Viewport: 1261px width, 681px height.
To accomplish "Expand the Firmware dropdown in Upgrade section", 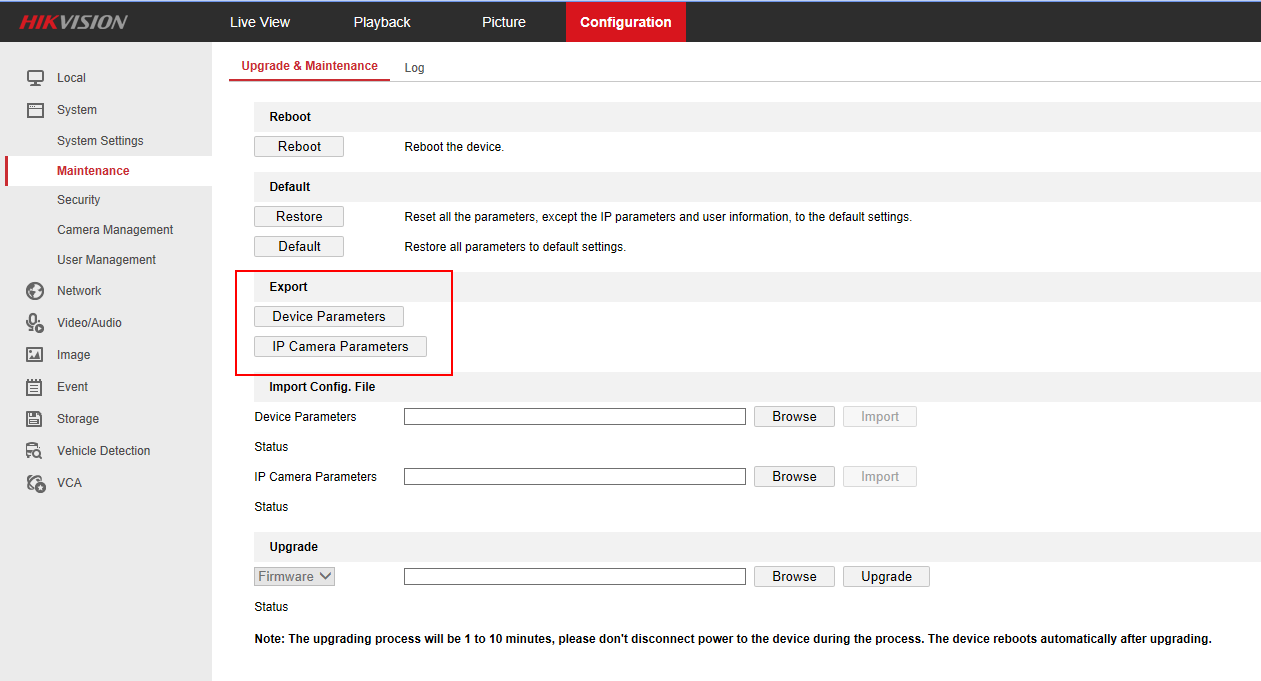I will click(295, 577).
